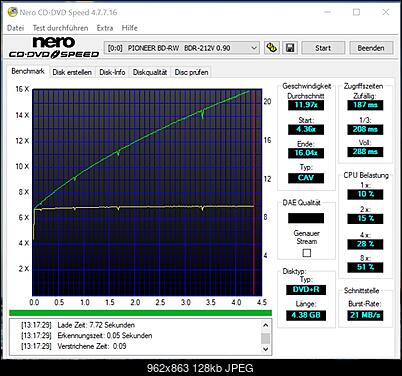This screenshot has height=376, width=402.
Task: Click the Beenden button
Action: click(x=371, y=48)
